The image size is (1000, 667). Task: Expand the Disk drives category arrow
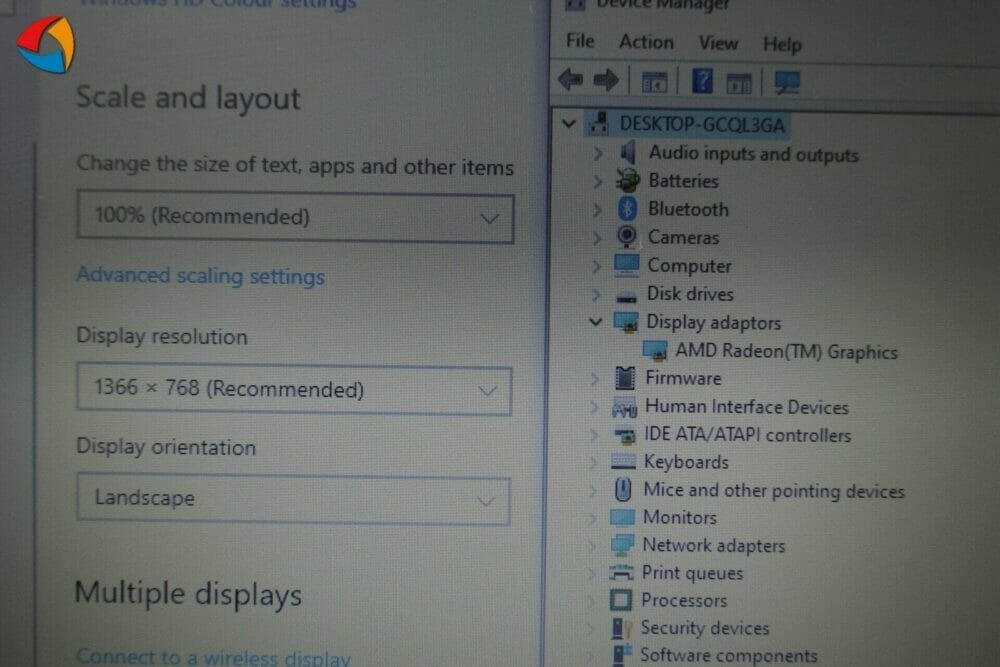coord(596,294)
